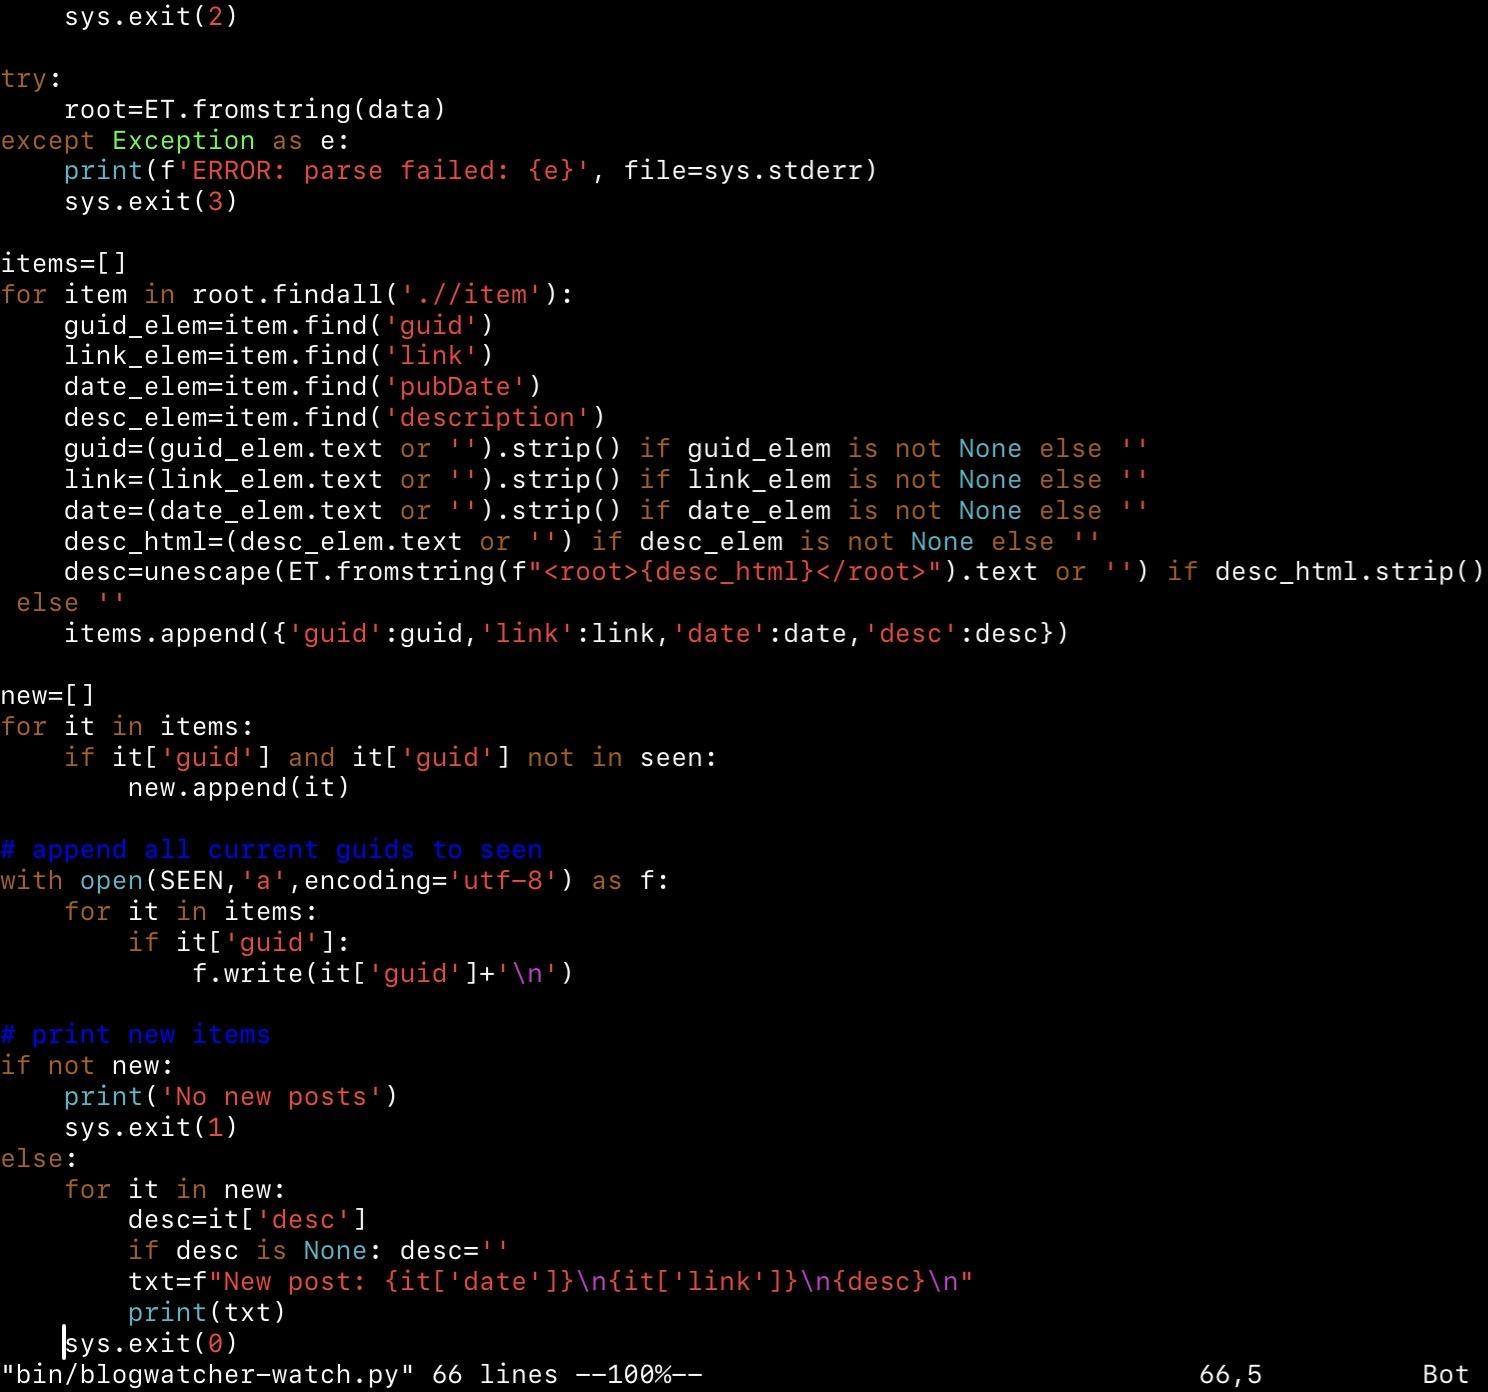Viewport: 1488px width, 1392px height.
Task: Click the 'bin/blogwatcher-watch.py' filename in status line
Action: [x=207, y=1375]
